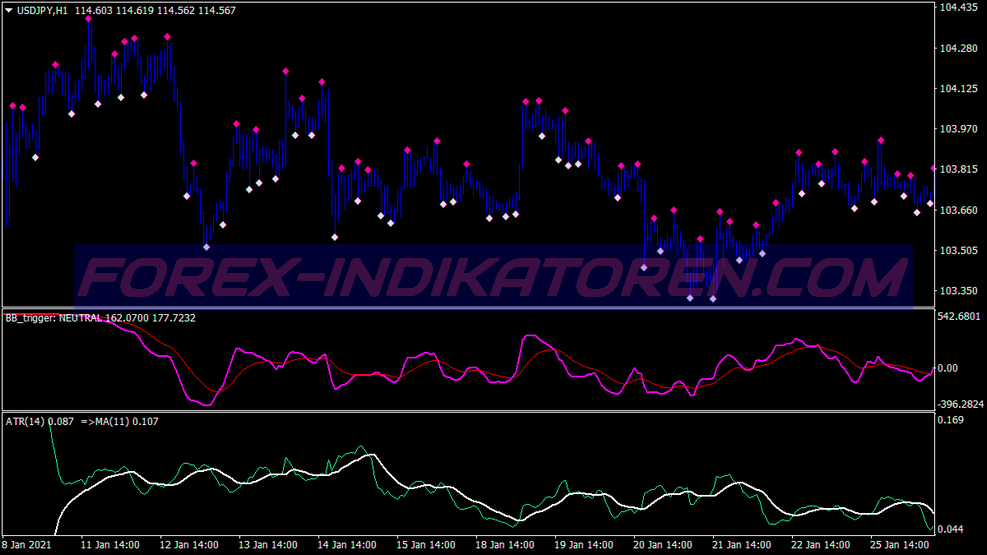The image size is (987, 555).
Task: Click the 103.350 price scale label
Action: point(959,291)
